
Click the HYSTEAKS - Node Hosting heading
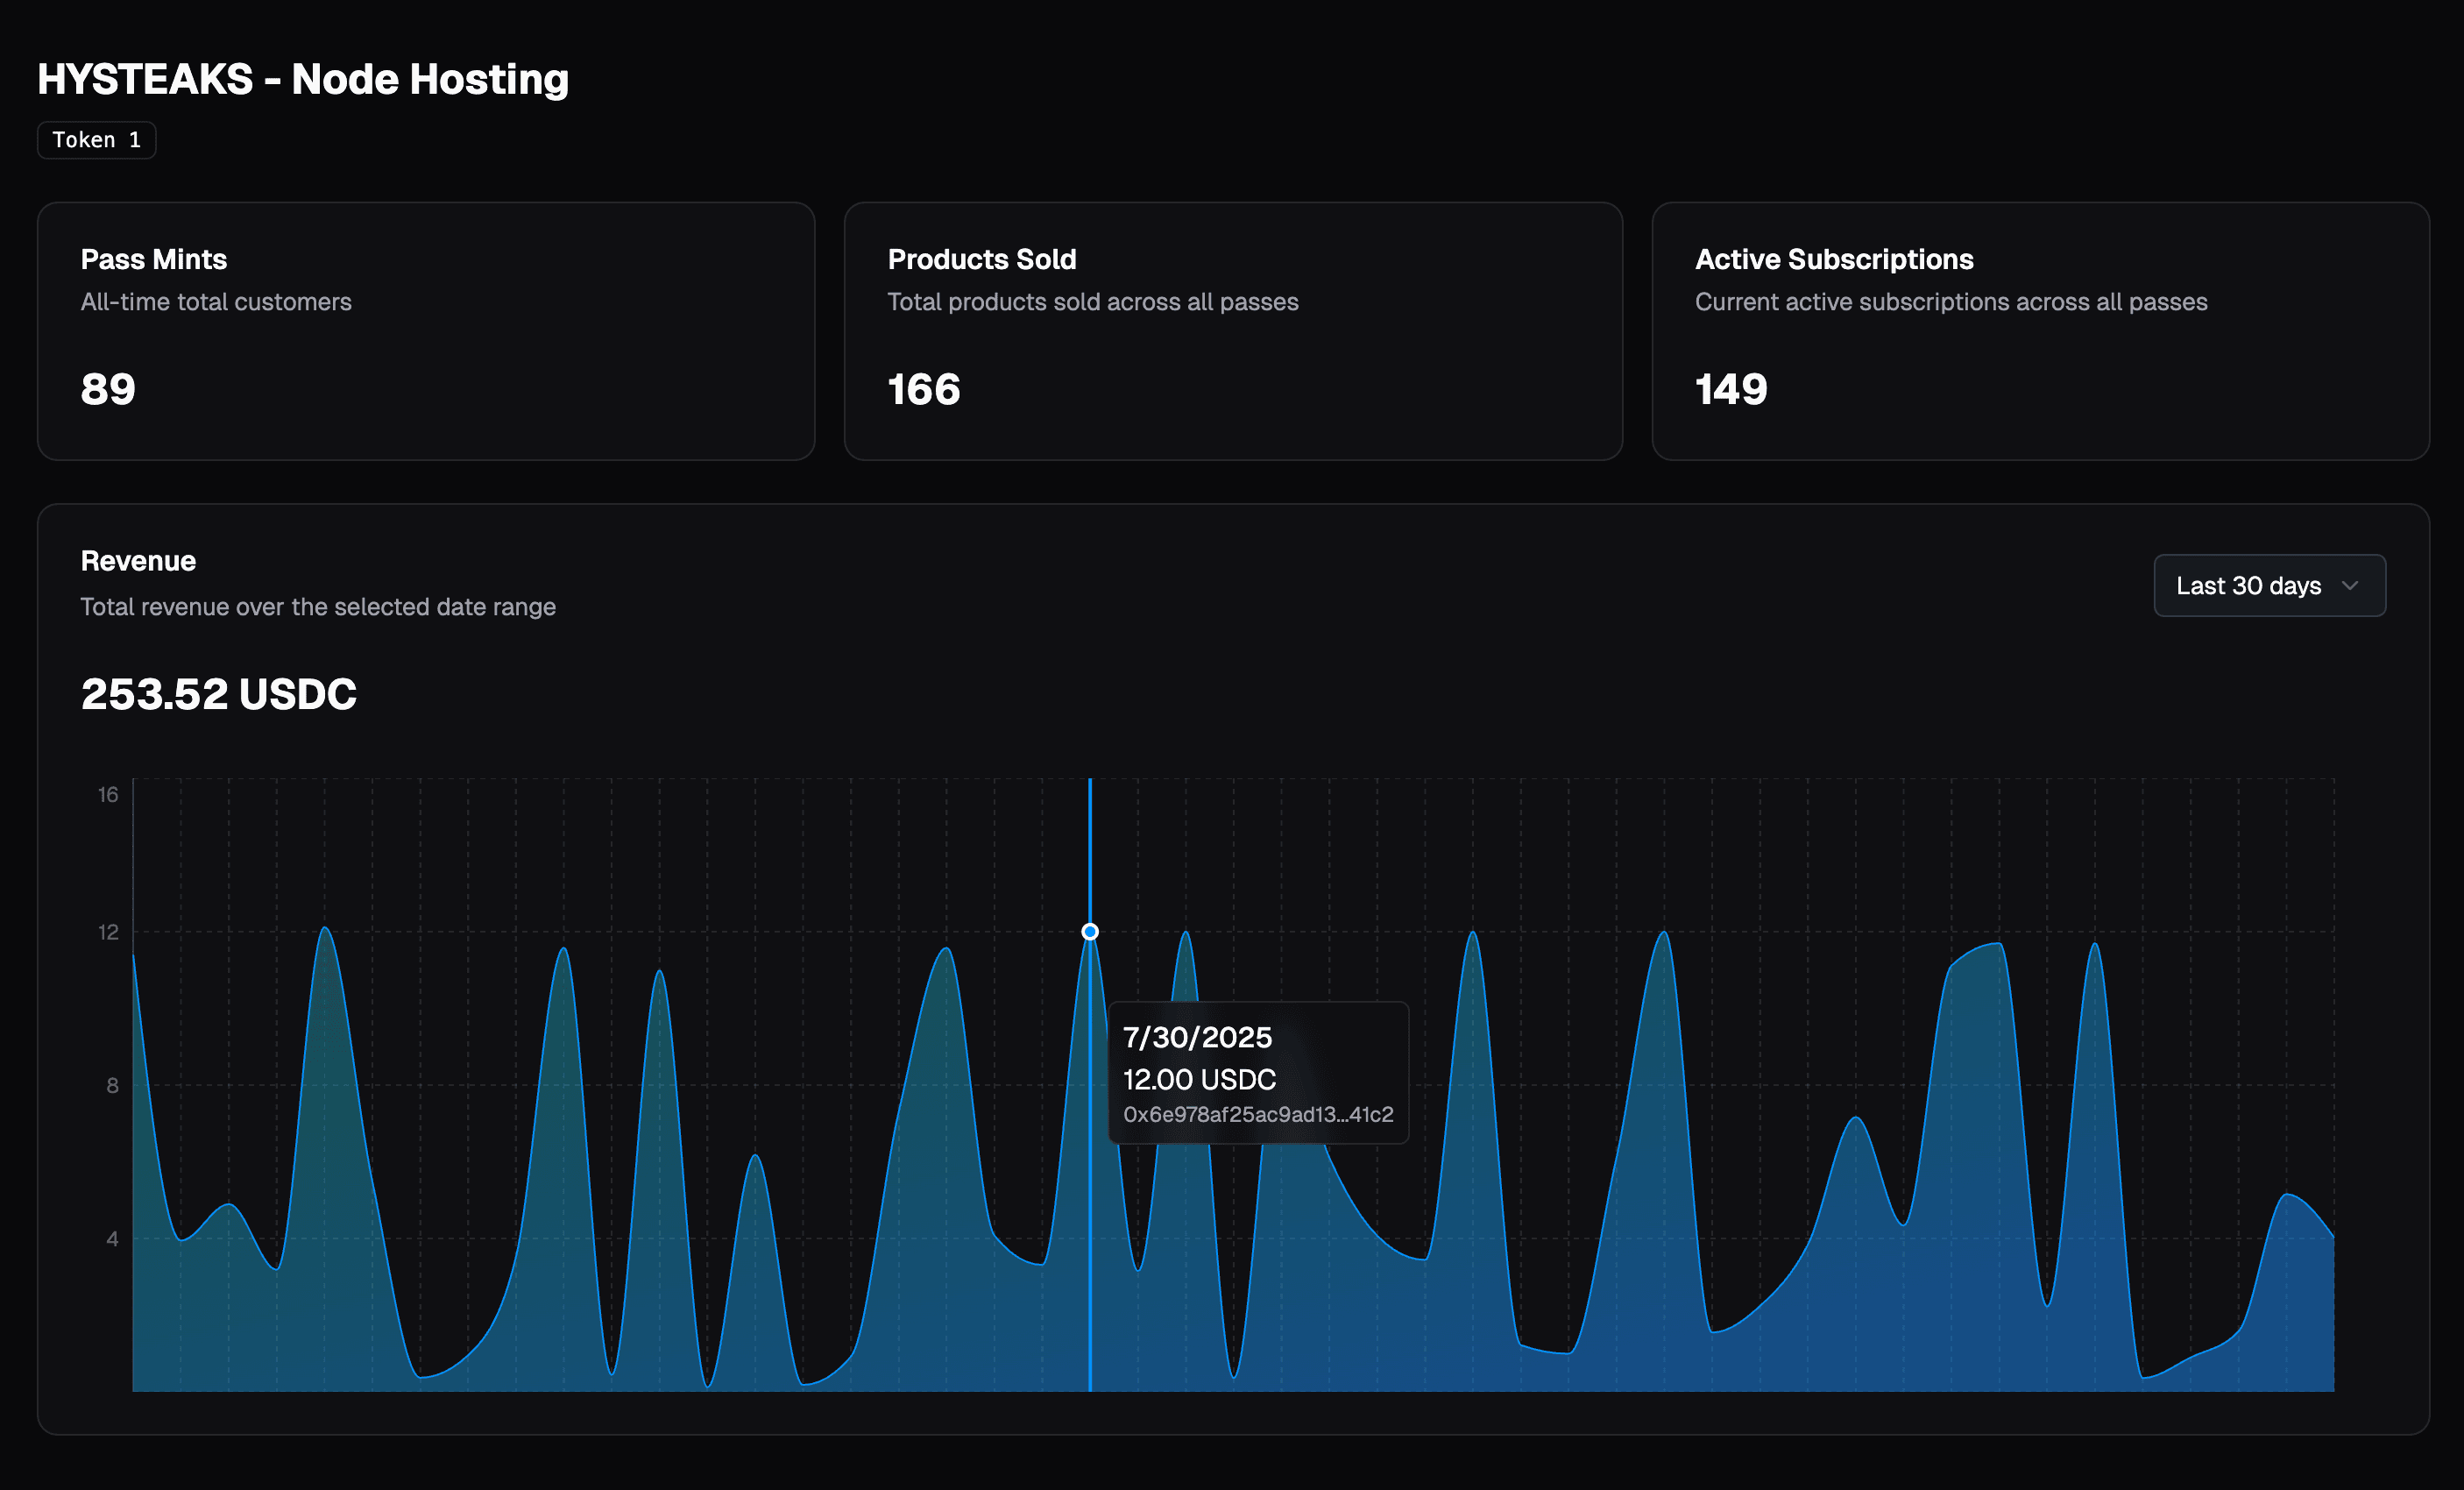(x=303, y=78)
